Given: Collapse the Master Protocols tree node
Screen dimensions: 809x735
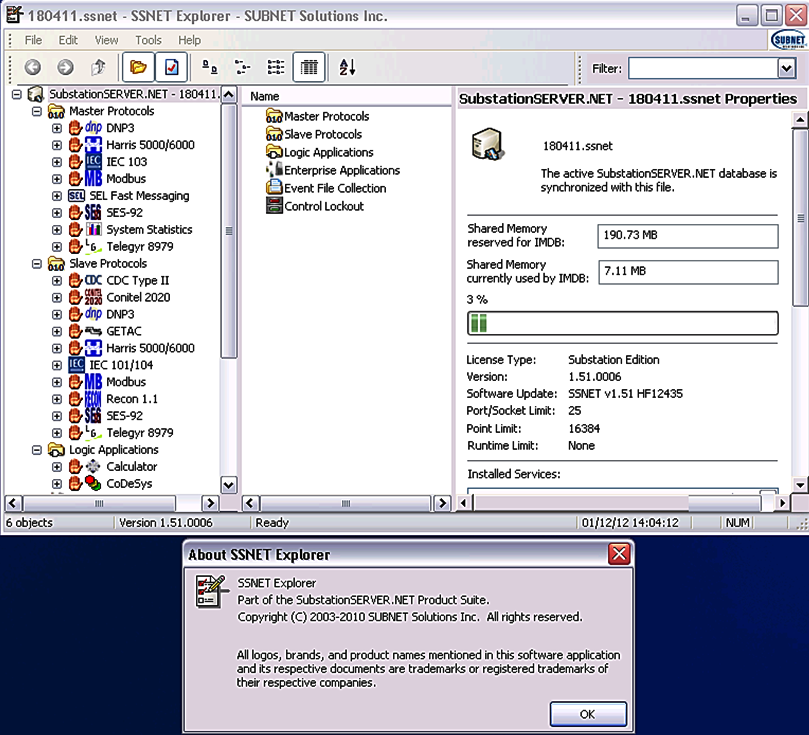Looking at the screenshot, I should click(x=37, y=111).
